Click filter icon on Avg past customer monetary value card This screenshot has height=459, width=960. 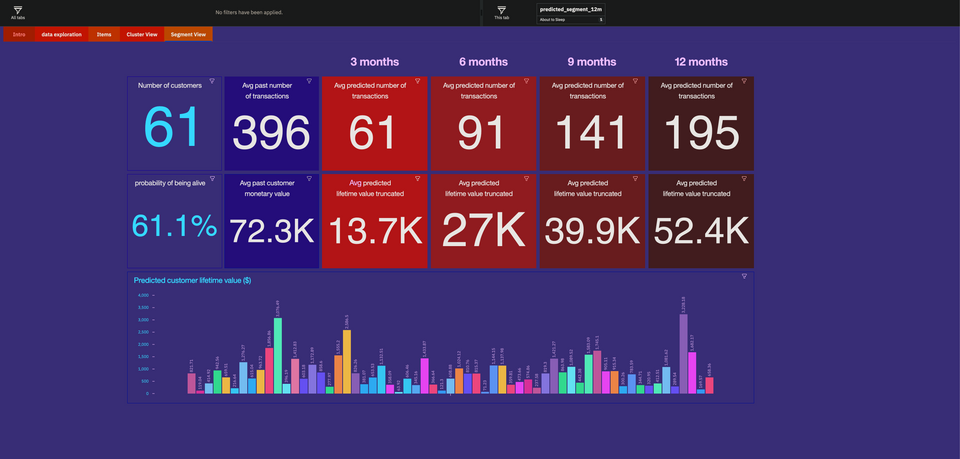coord(309,178)
